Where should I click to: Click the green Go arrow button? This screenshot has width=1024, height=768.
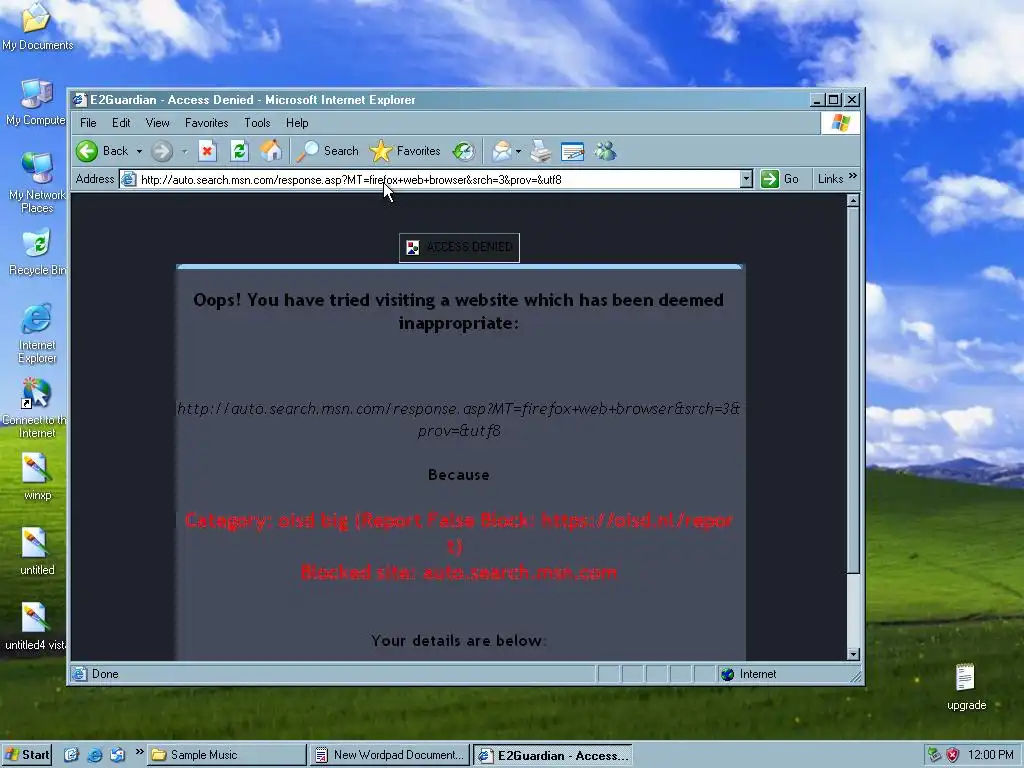(770, 179)
